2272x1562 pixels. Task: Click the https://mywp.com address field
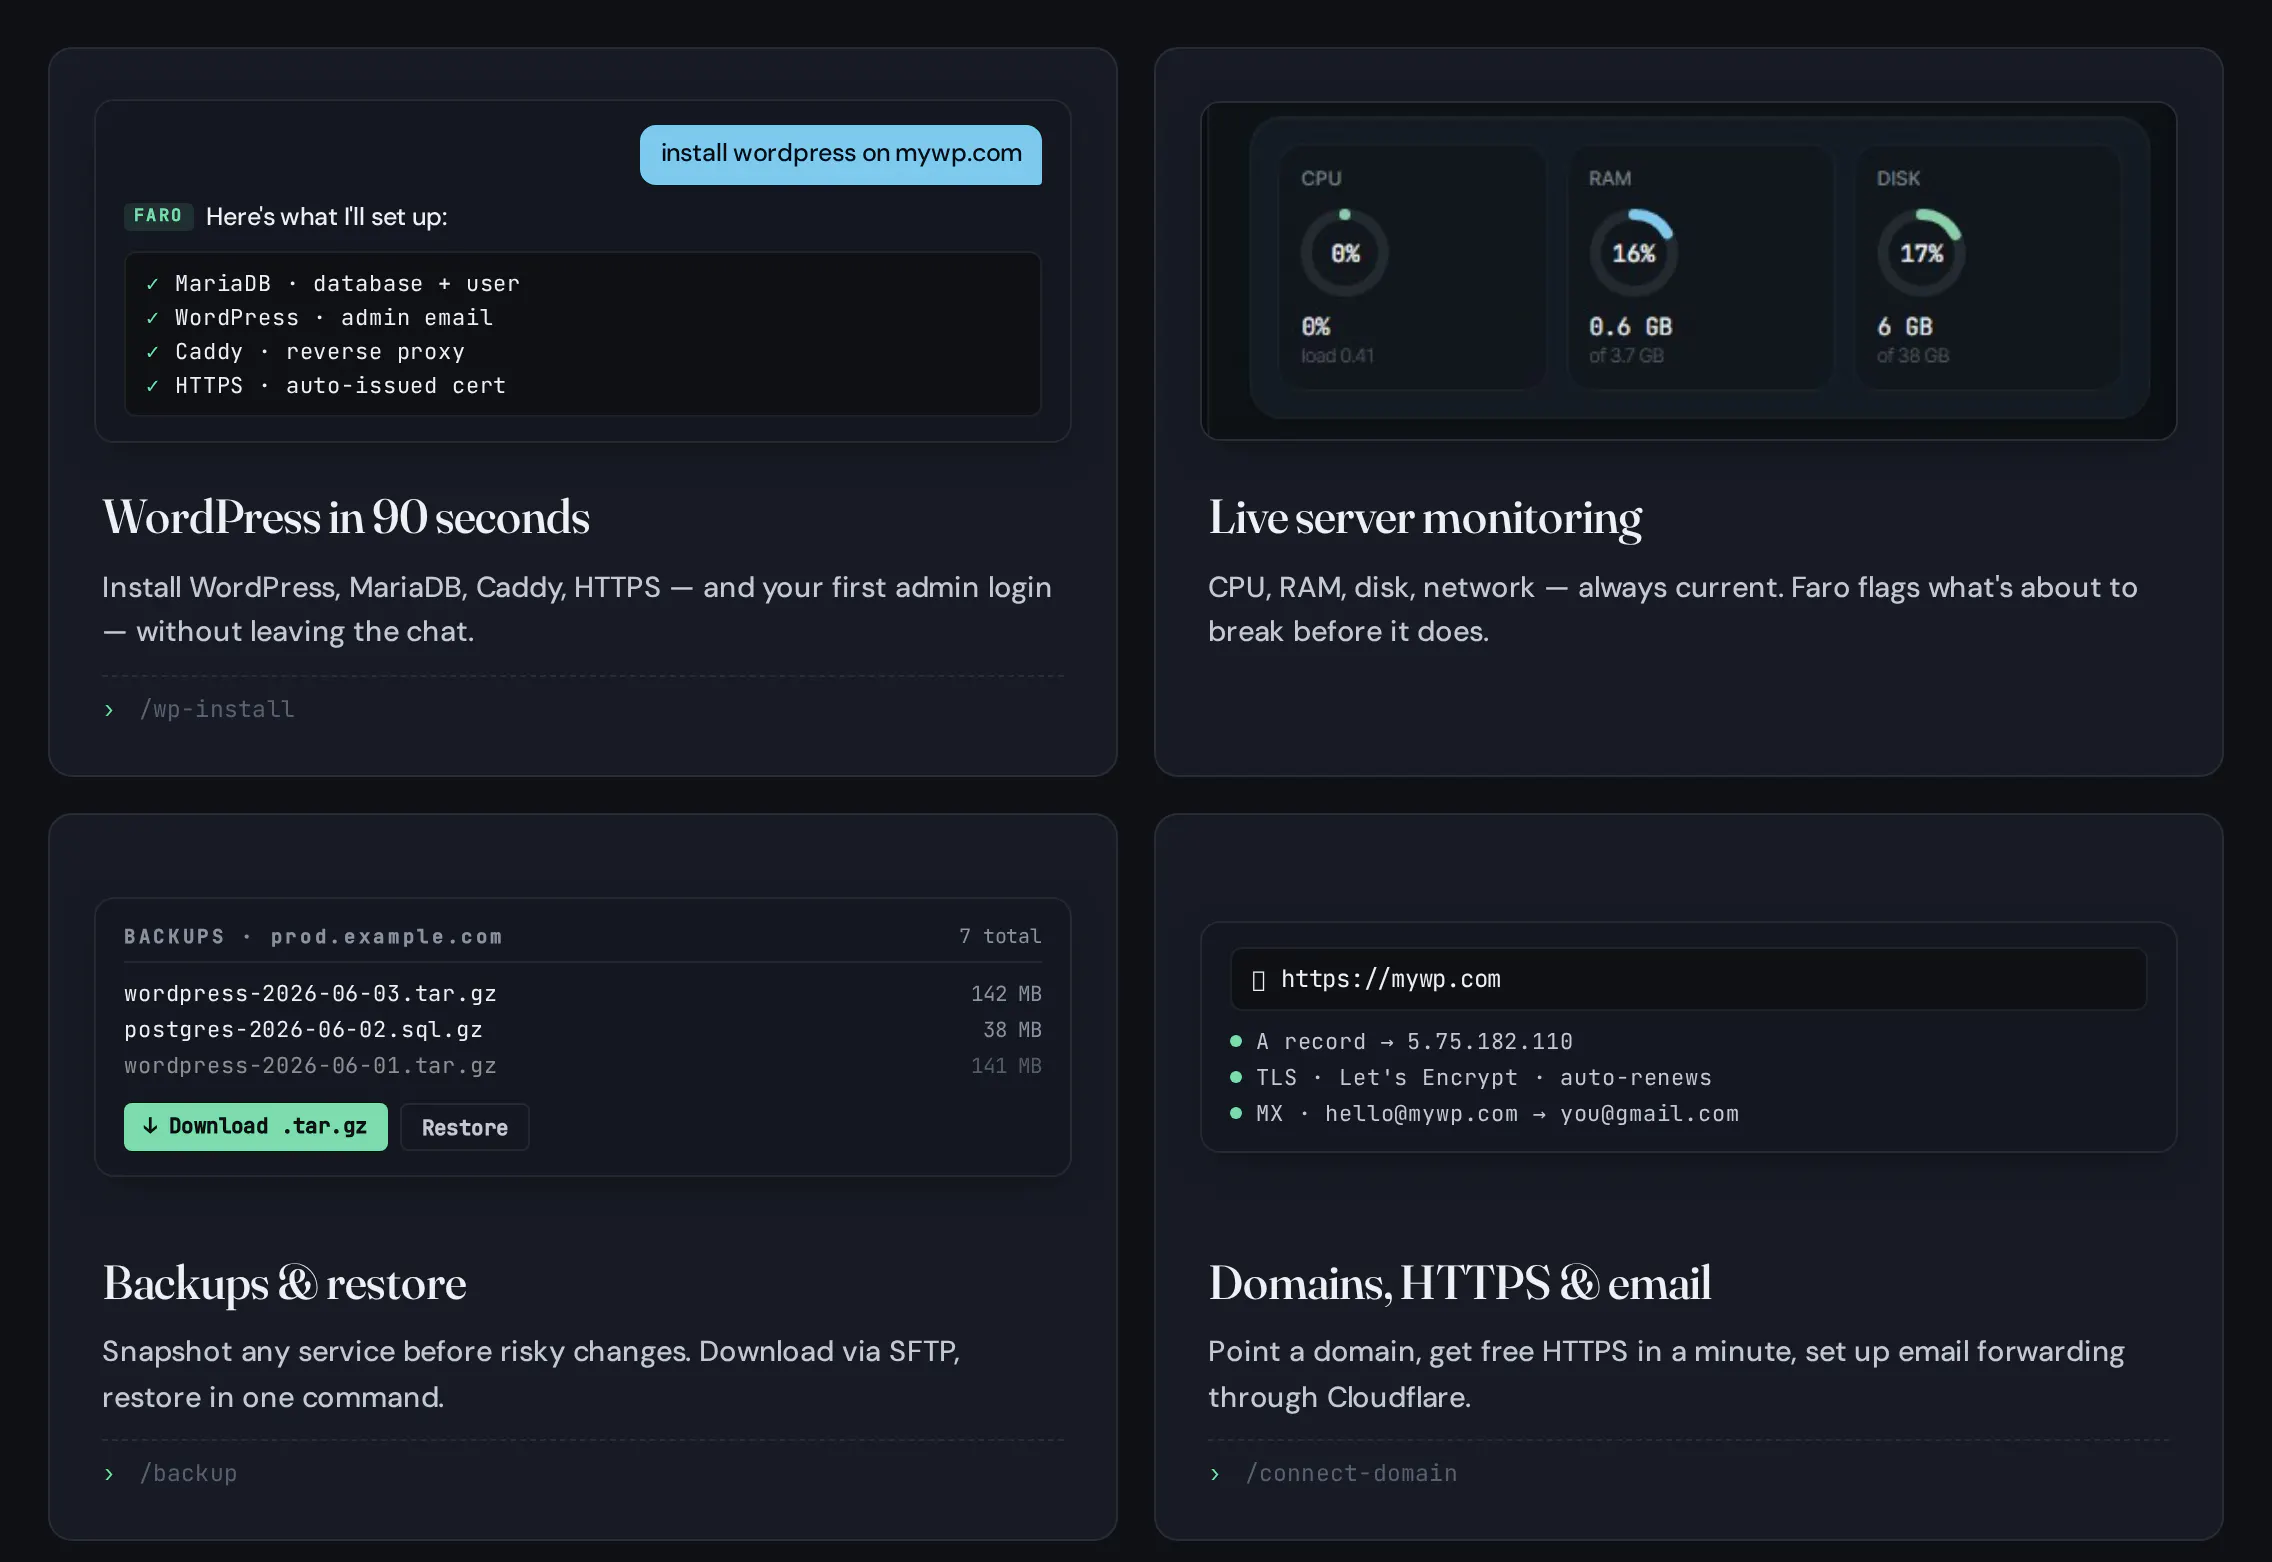[1688, 979]
